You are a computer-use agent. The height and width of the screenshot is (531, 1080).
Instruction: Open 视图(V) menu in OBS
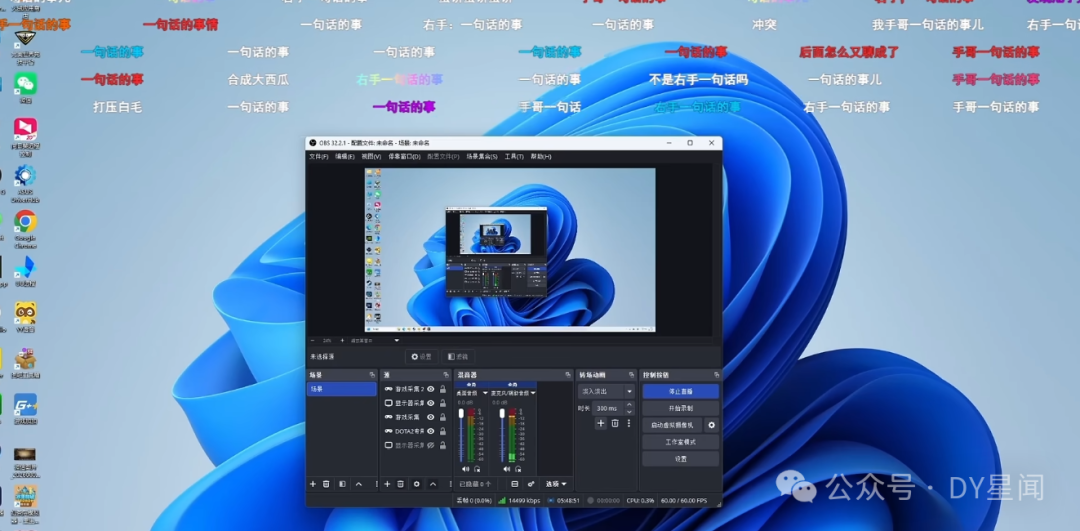pos(371,156)
